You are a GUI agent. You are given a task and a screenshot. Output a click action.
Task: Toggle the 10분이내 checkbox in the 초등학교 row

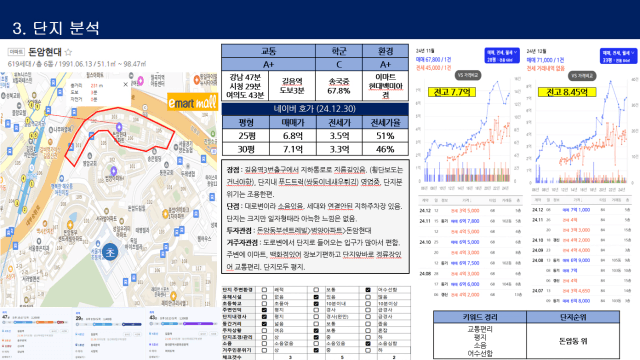tap(316, 303)
